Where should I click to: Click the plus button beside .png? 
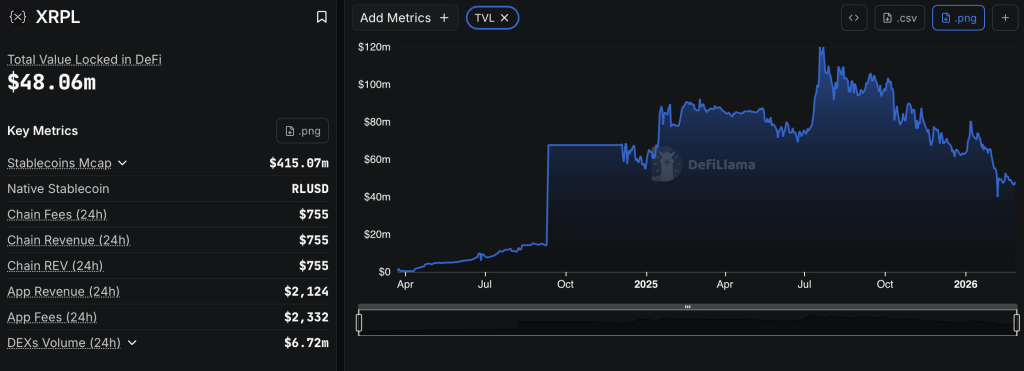coord(1005,18)
